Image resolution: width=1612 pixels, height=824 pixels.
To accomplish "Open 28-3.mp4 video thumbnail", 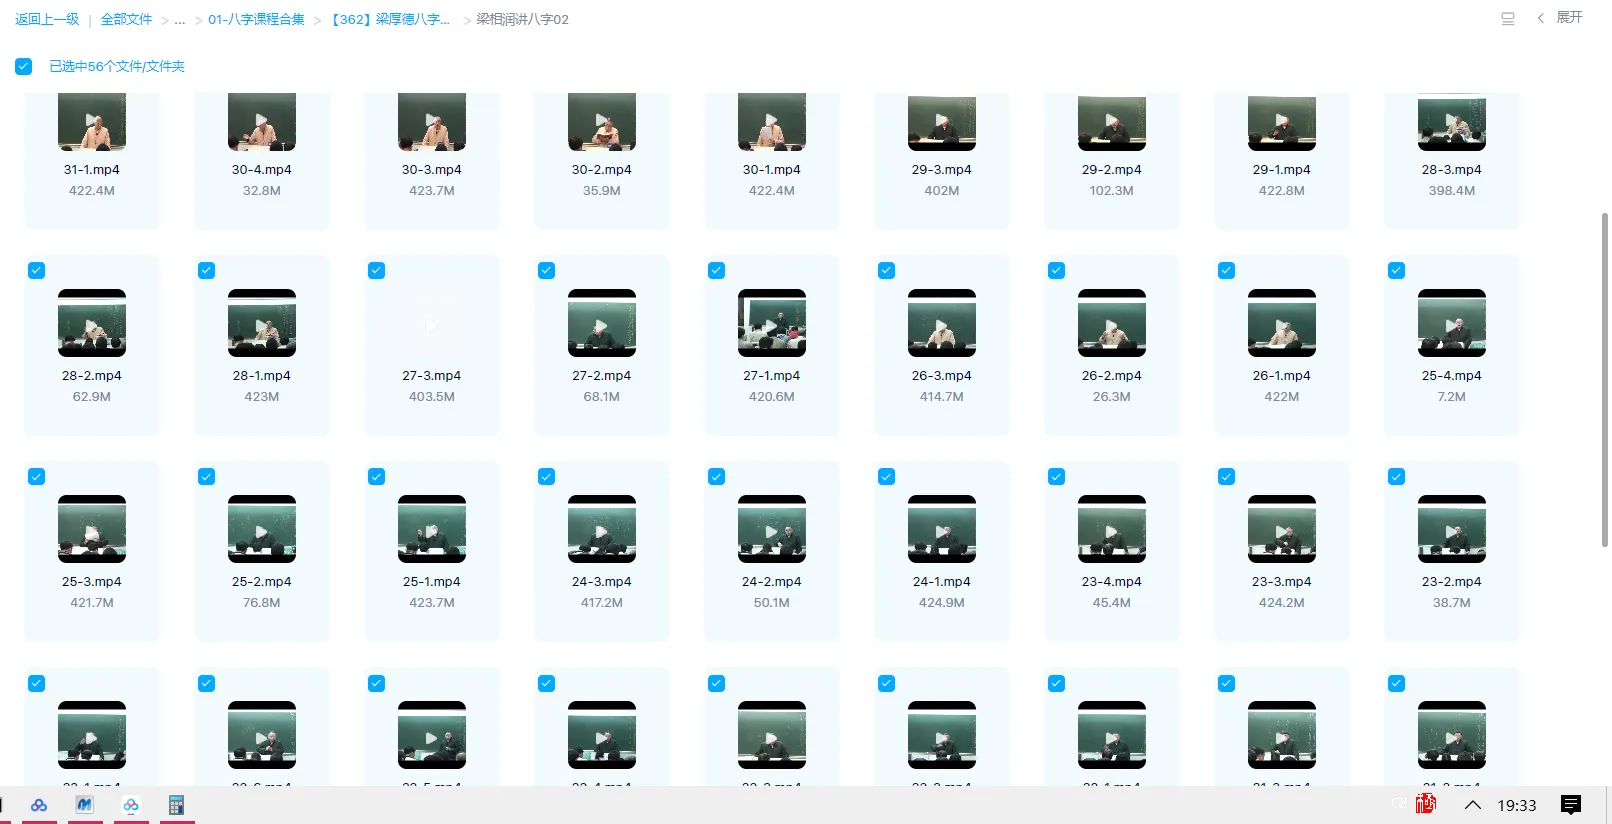I will click(1452, 121).
